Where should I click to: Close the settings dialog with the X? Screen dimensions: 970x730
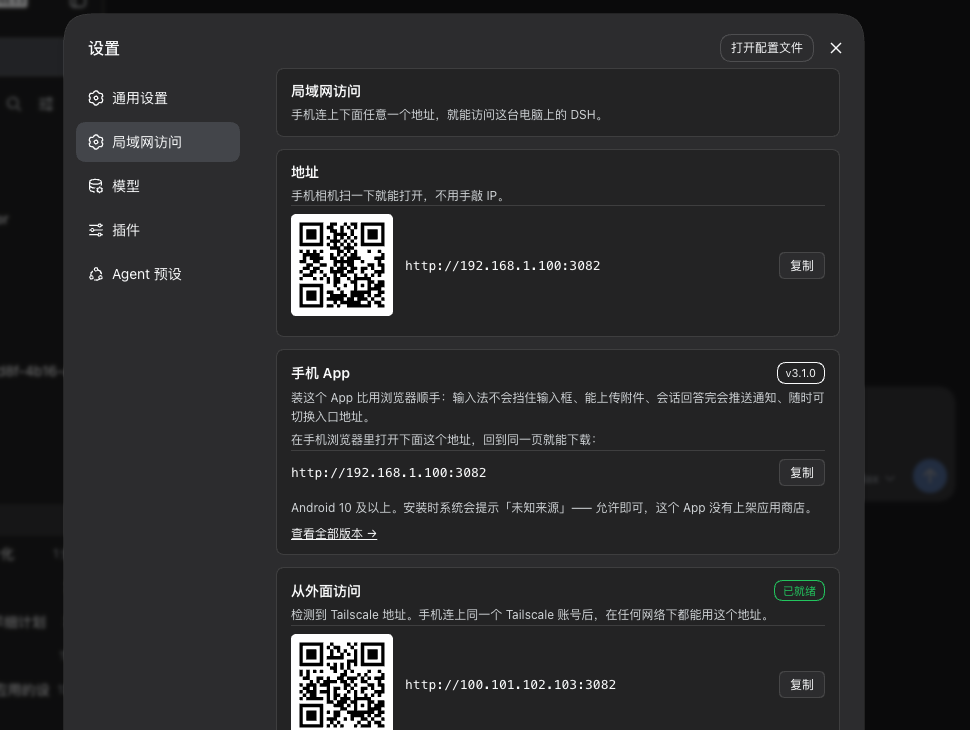point(836,48)
